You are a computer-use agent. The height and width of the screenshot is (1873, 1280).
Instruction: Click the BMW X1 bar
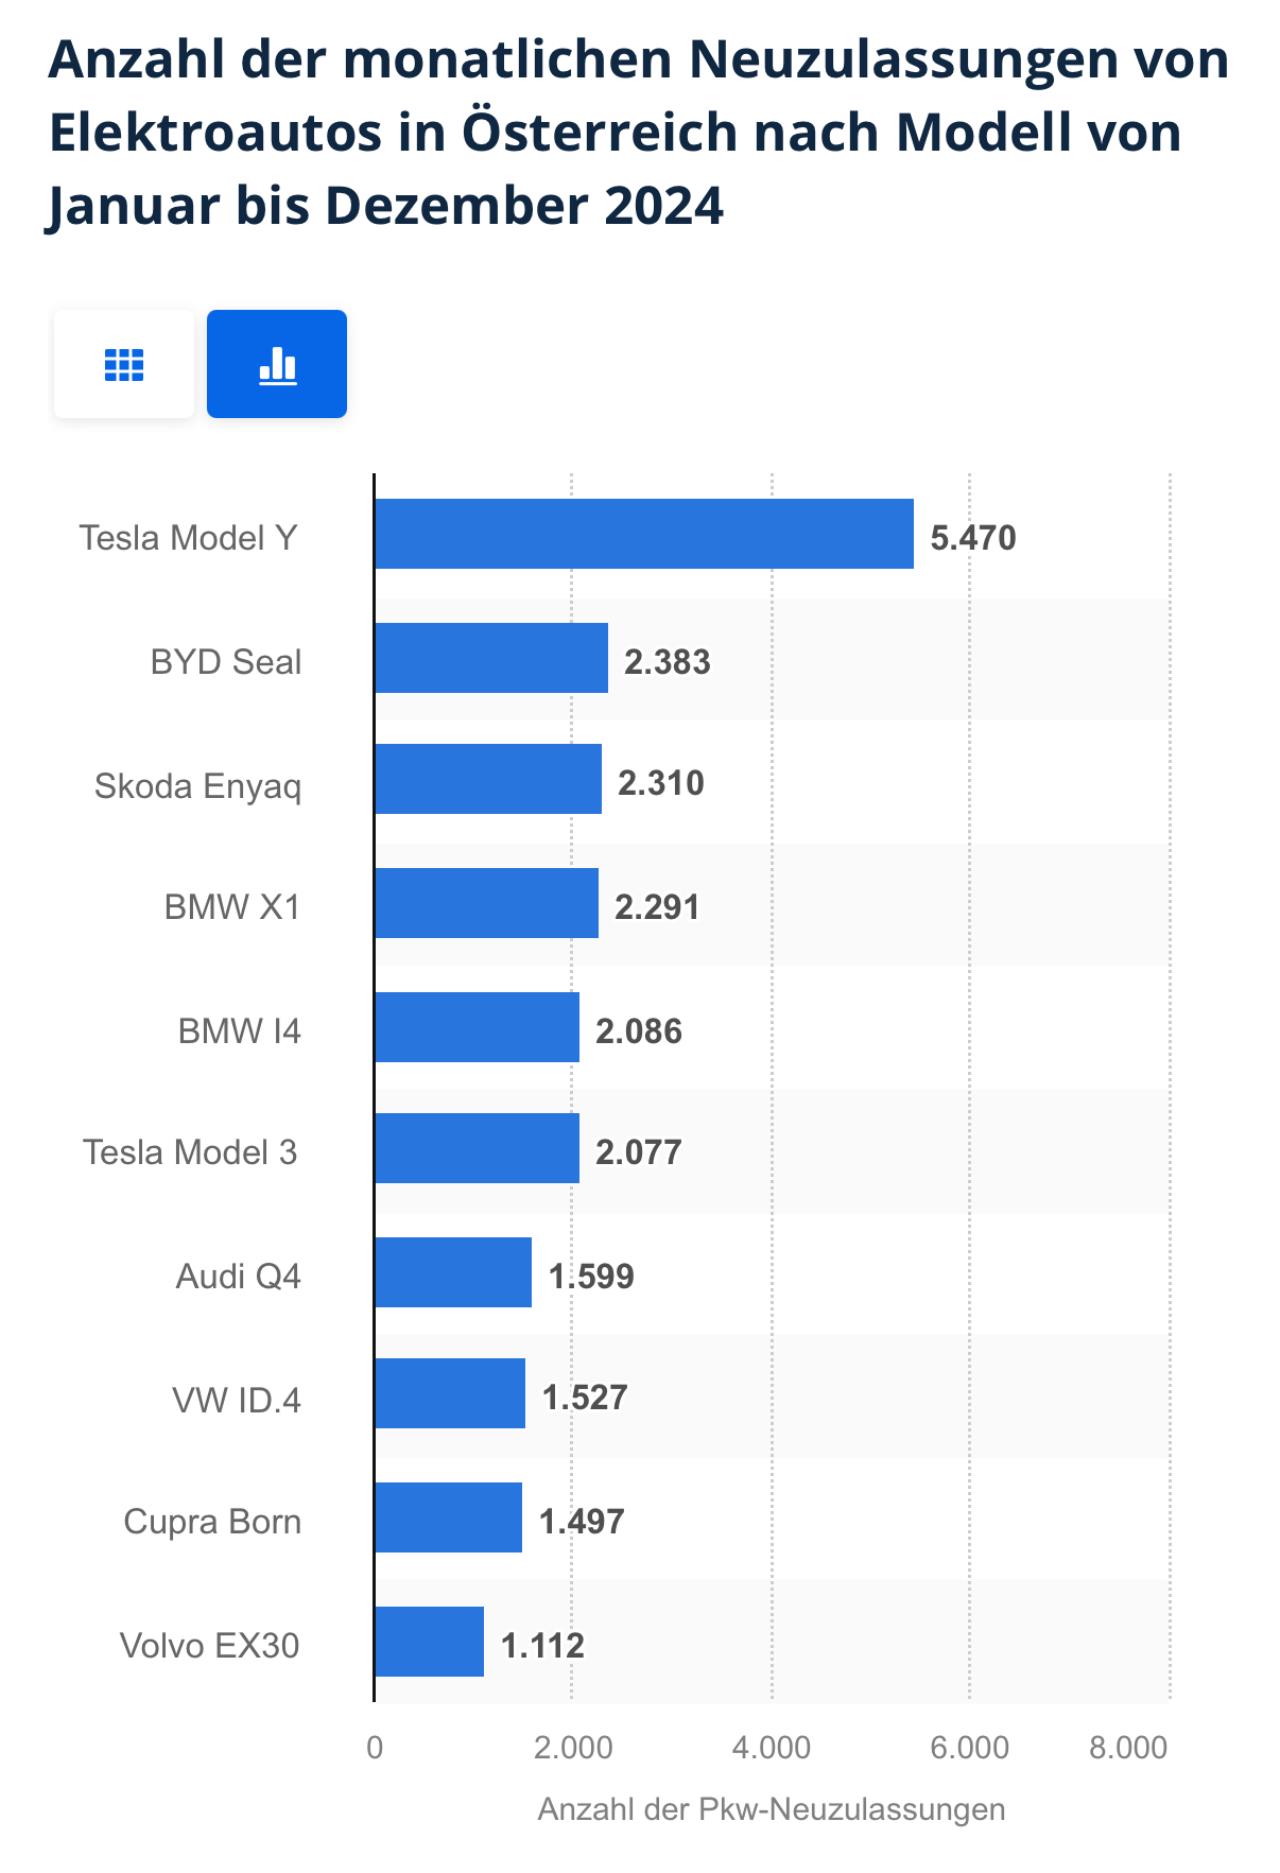click(486, 903)
